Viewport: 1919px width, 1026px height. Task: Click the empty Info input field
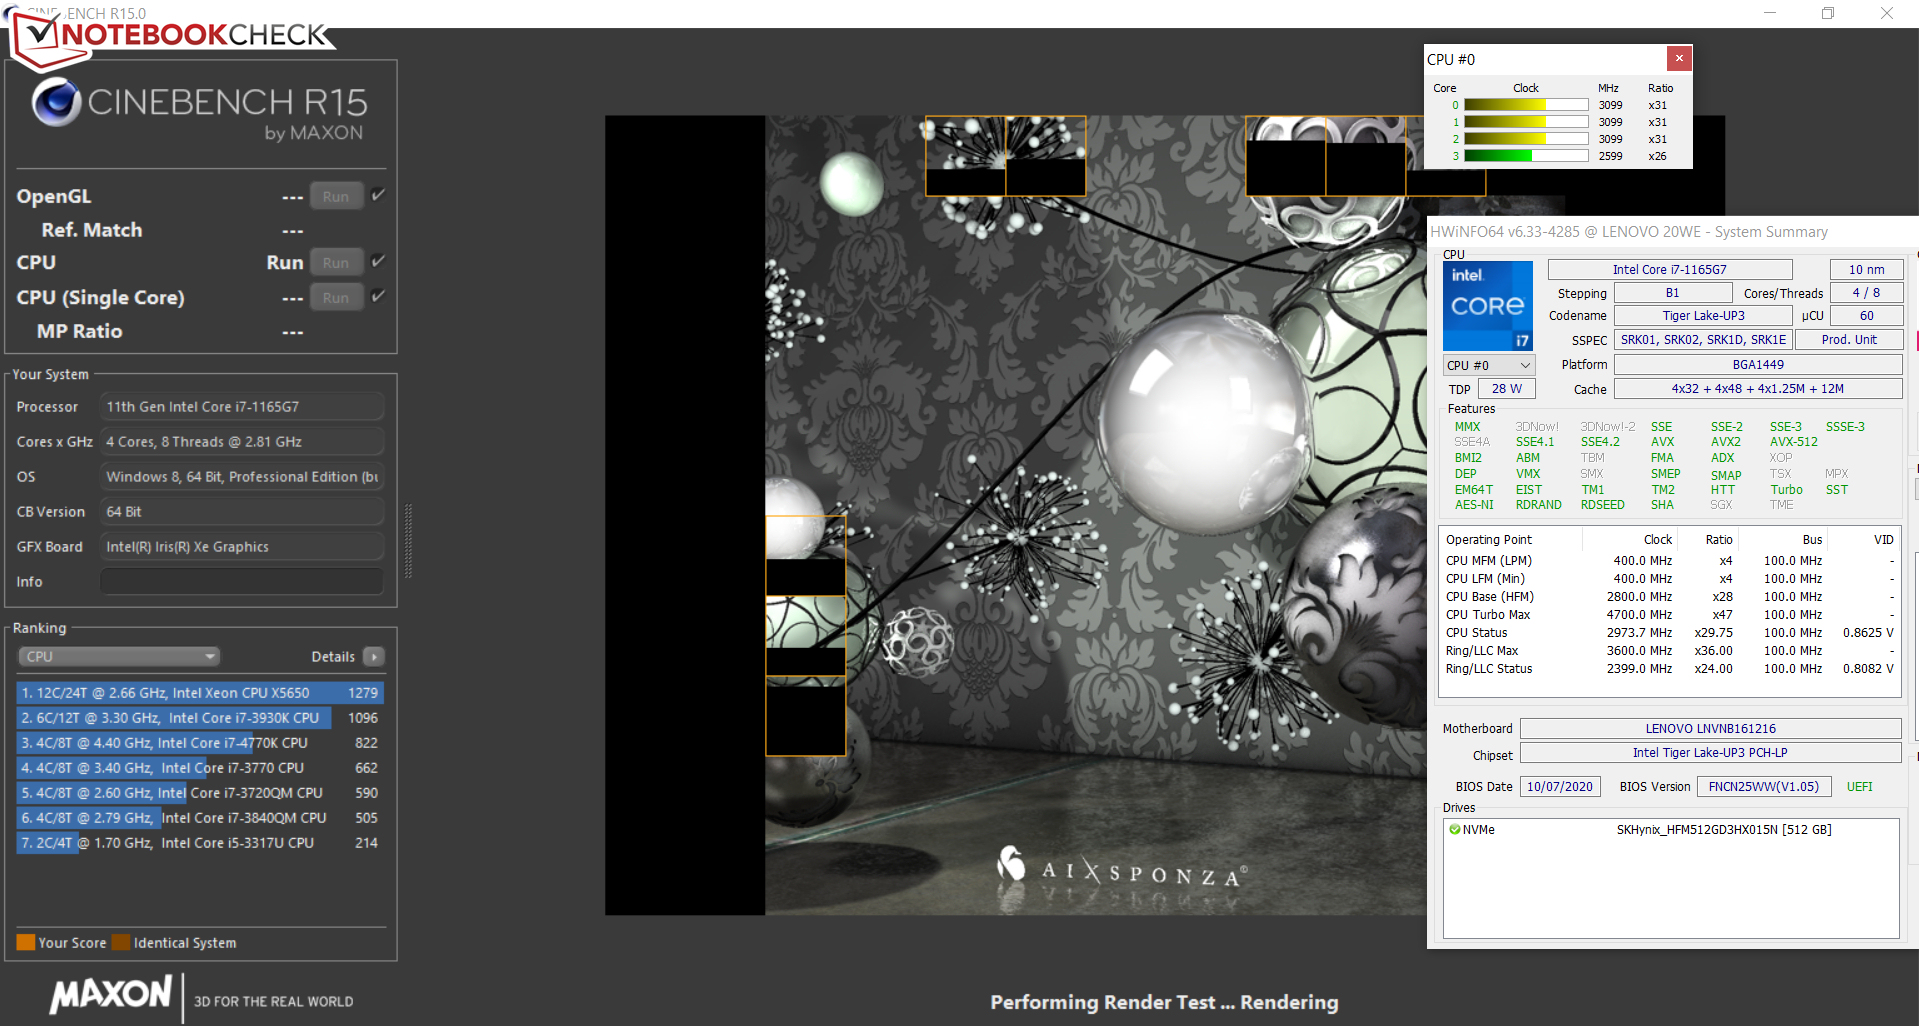pyautogui.click(x=242, y=582)
